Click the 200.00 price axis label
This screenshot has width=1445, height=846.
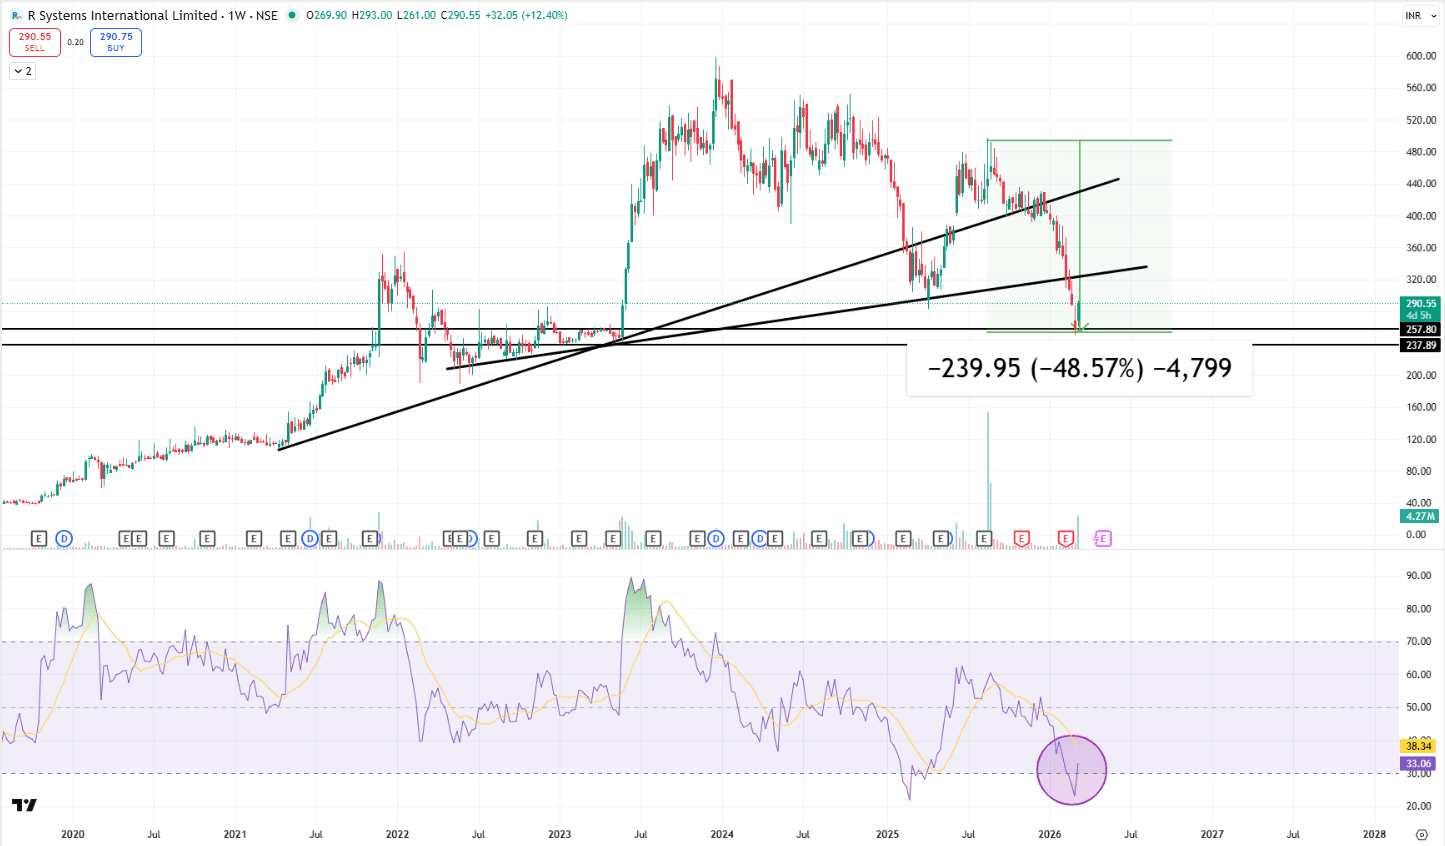coord(1421,375)
